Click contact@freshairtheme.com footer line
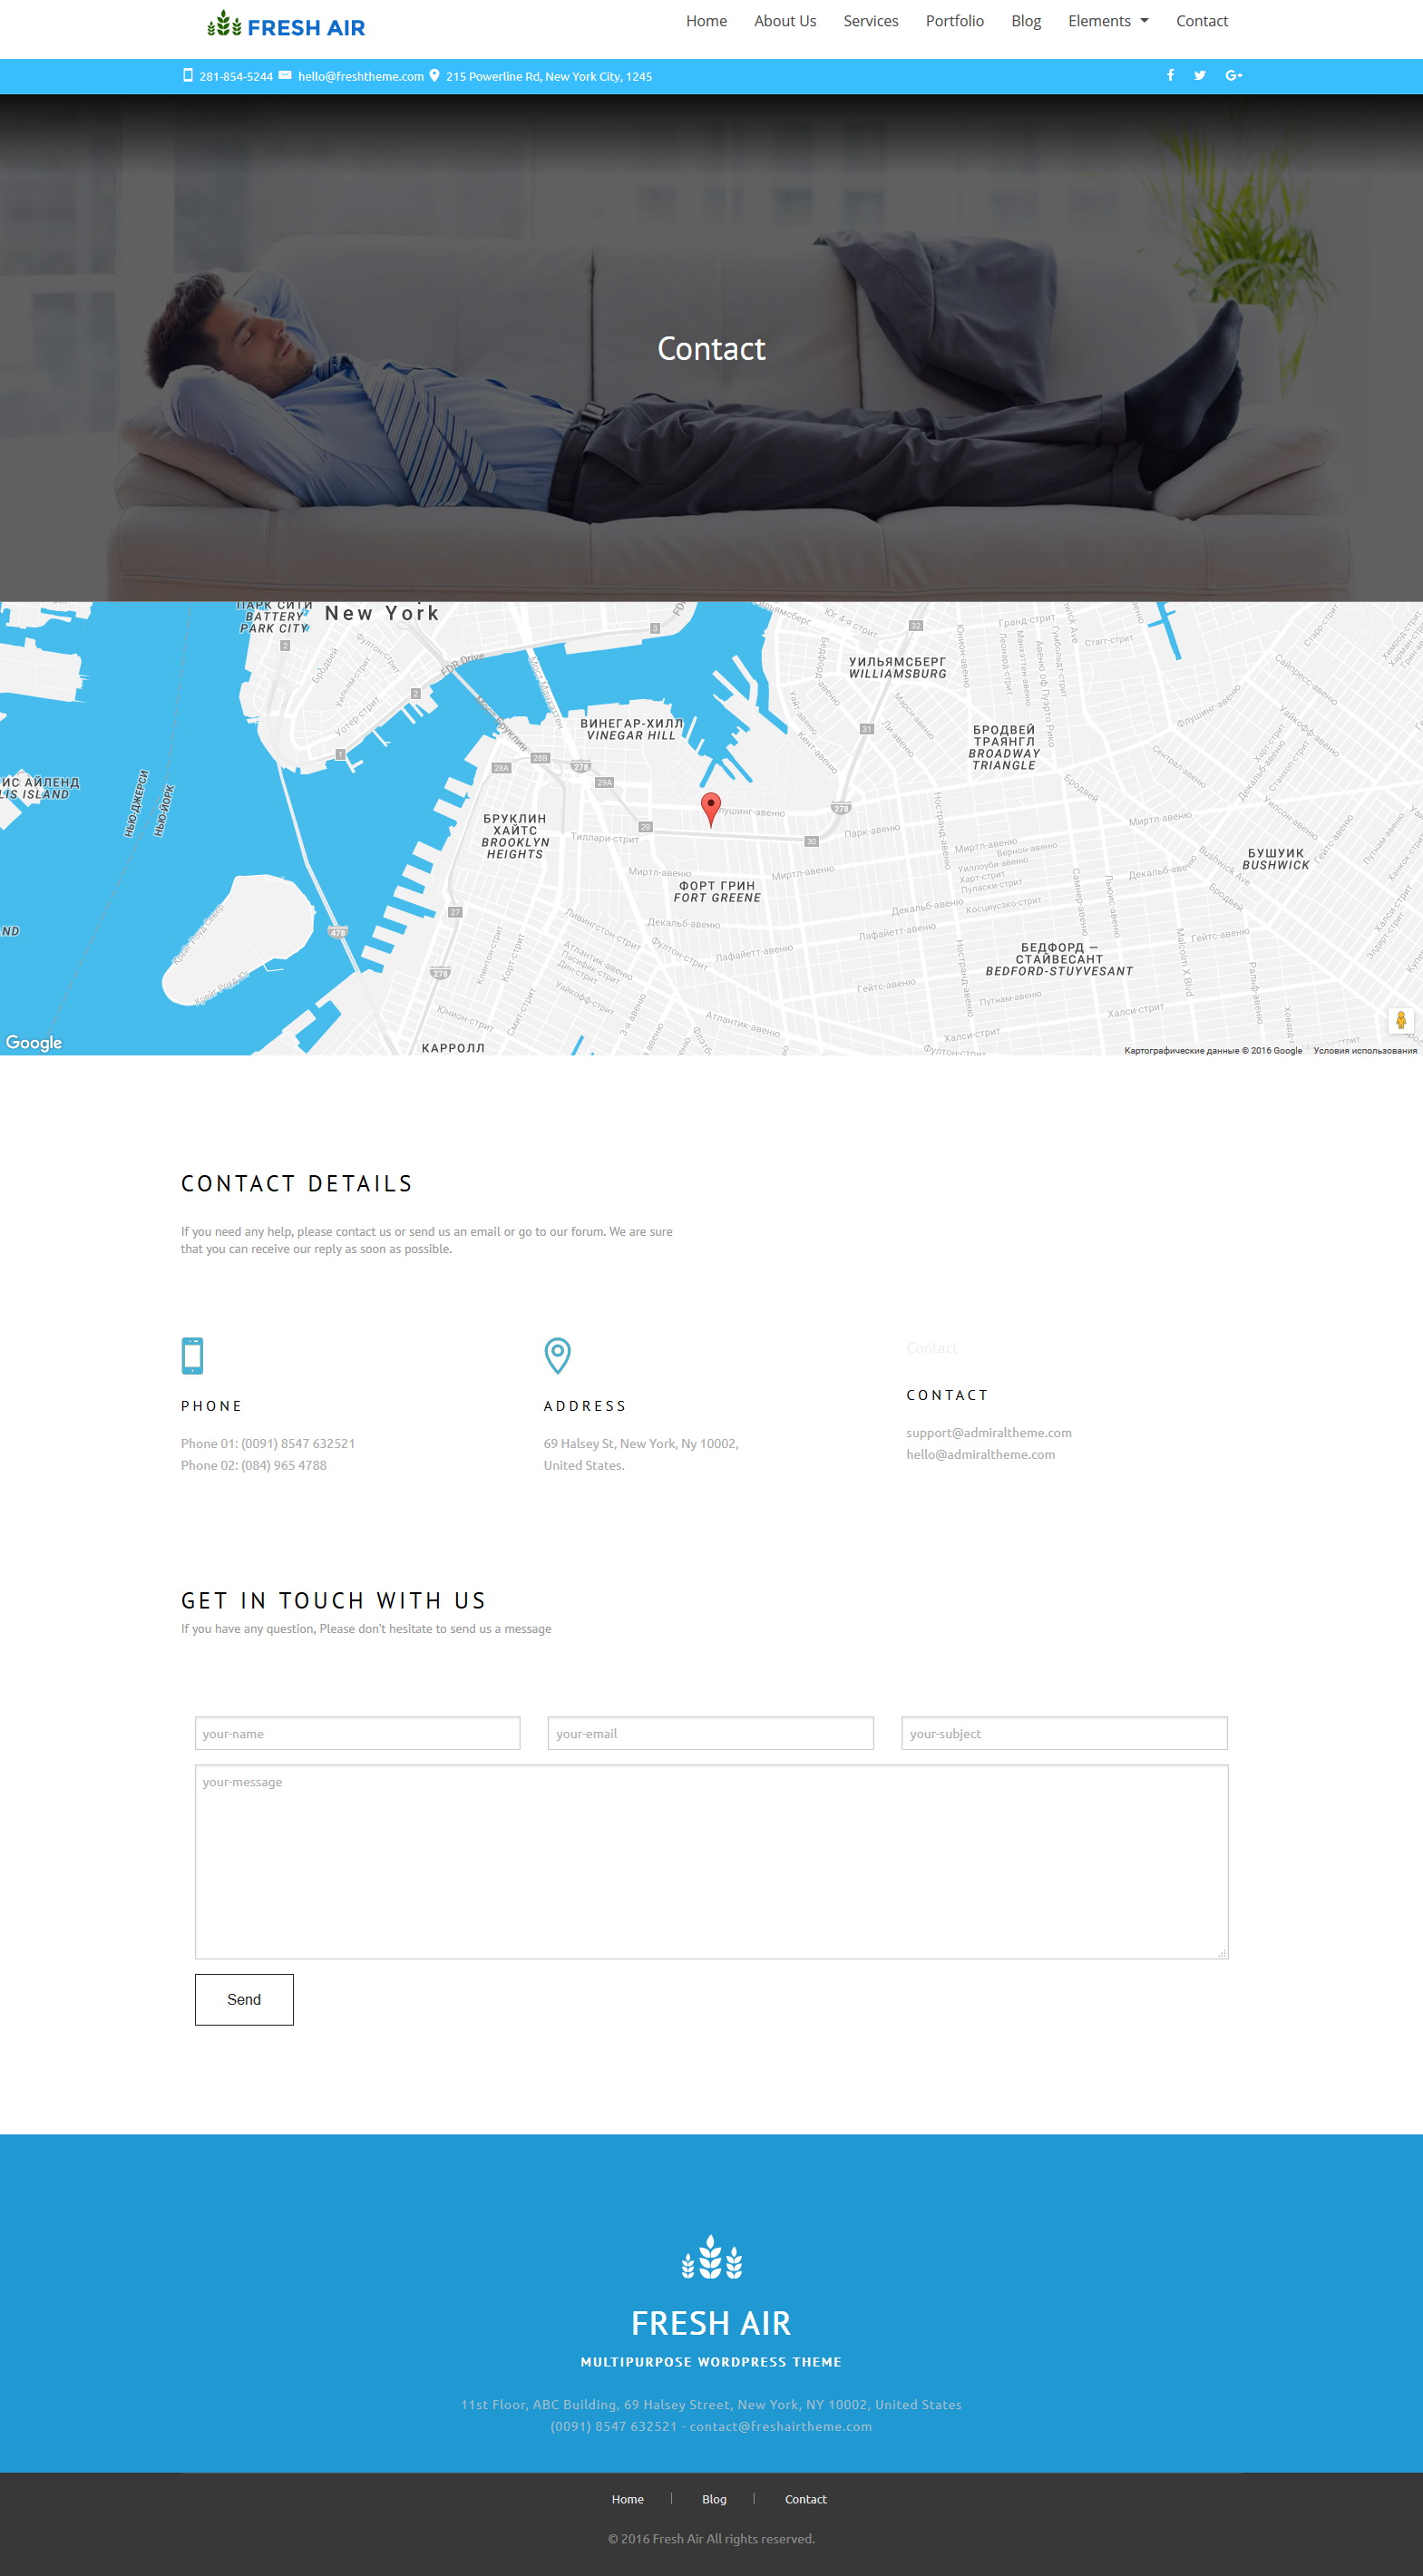 pyautogui.click(x=711, y=2426)
